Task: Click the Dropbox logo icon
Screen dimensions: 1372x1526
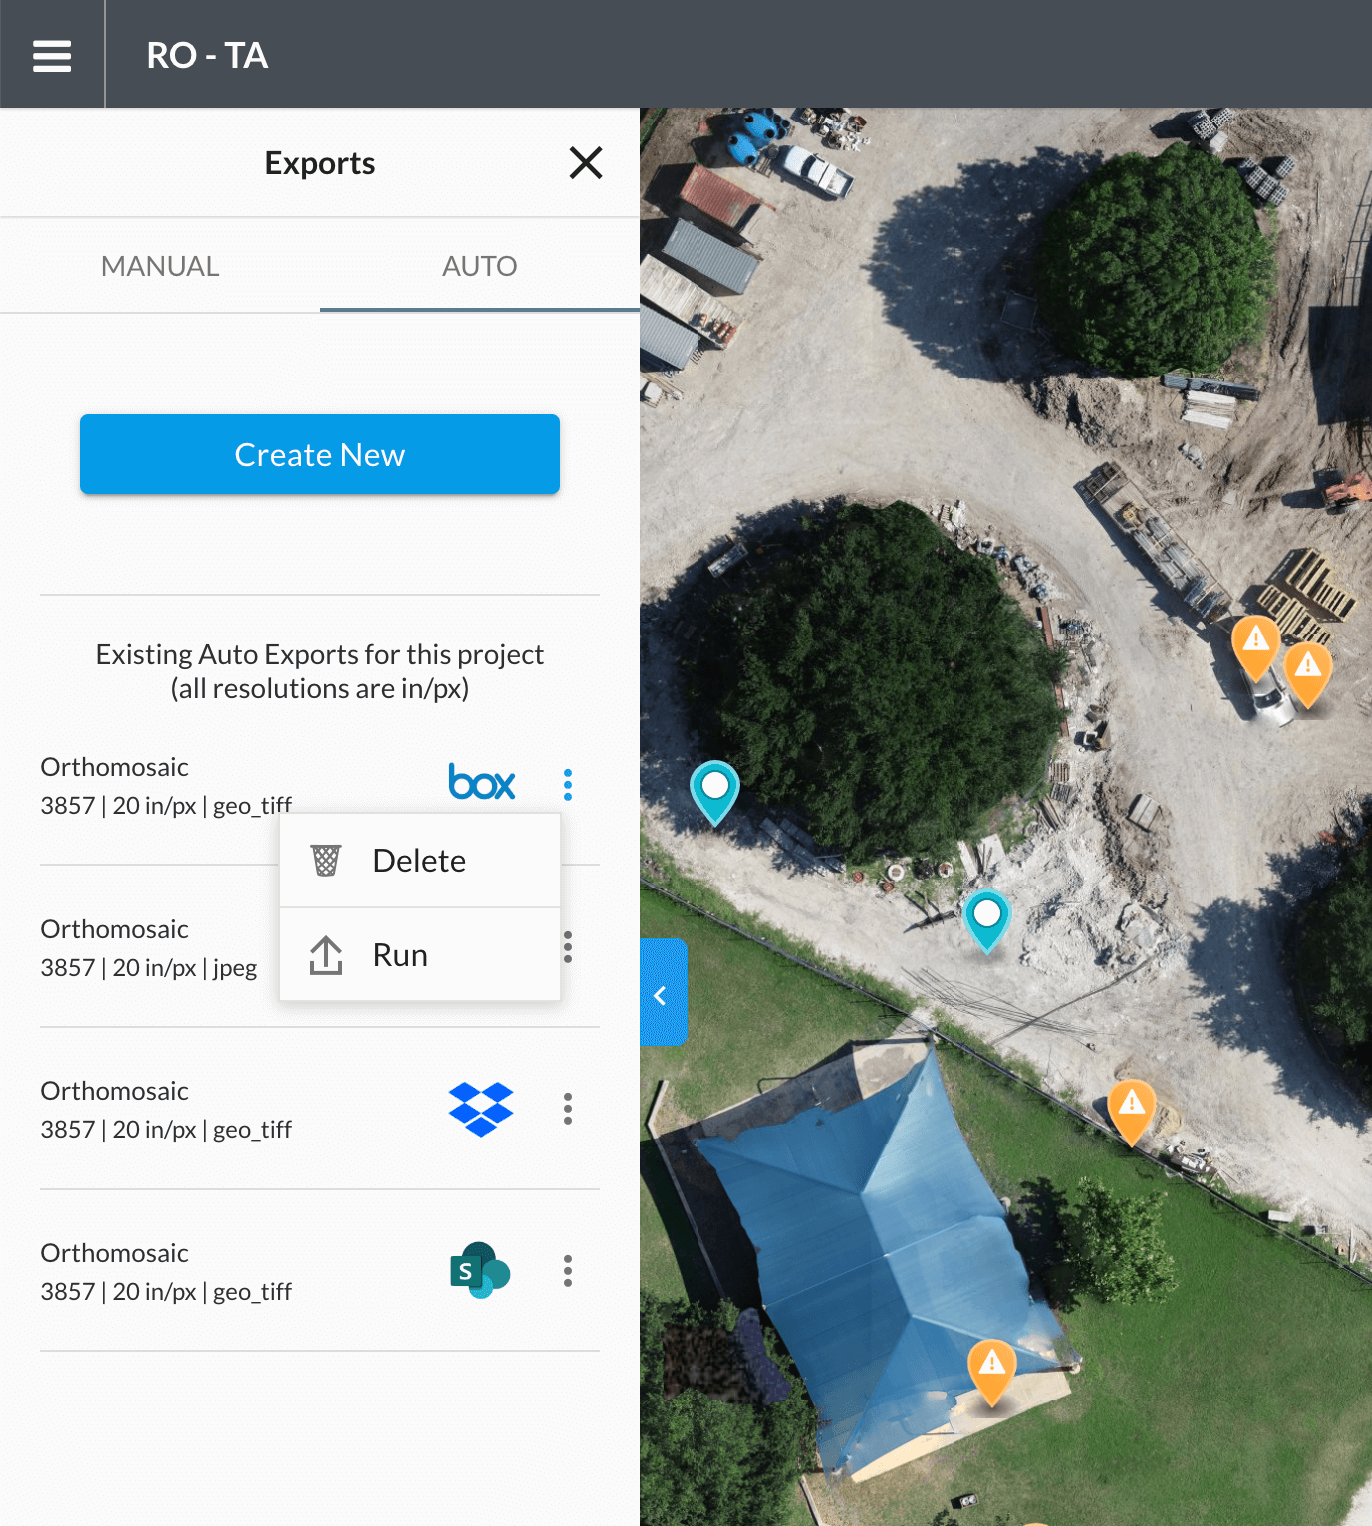Action: (481, 1109)
